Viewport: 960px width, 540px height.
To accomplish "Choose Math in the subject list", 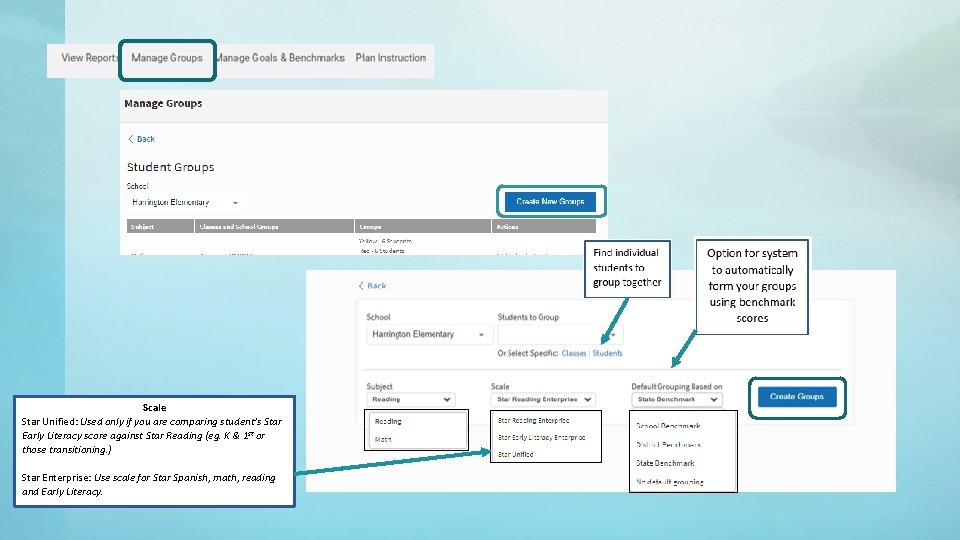I will tap(383, 439).
